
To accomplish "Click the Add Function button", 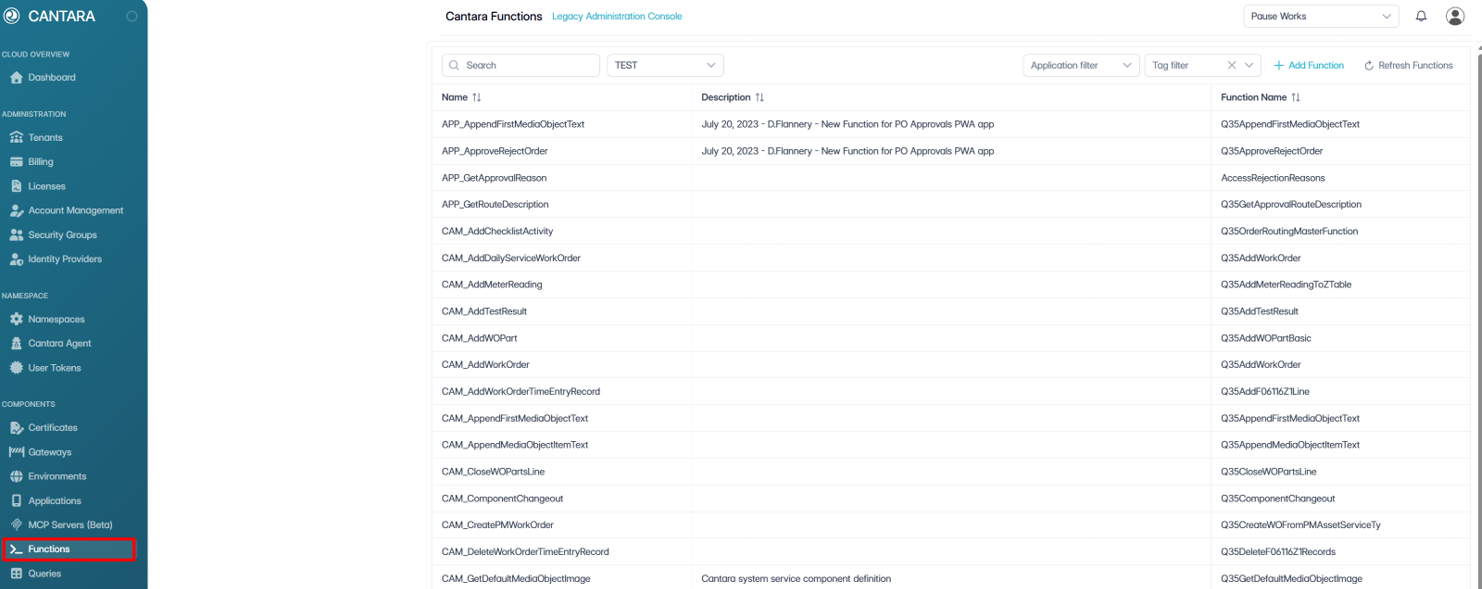I will 1309,65.
